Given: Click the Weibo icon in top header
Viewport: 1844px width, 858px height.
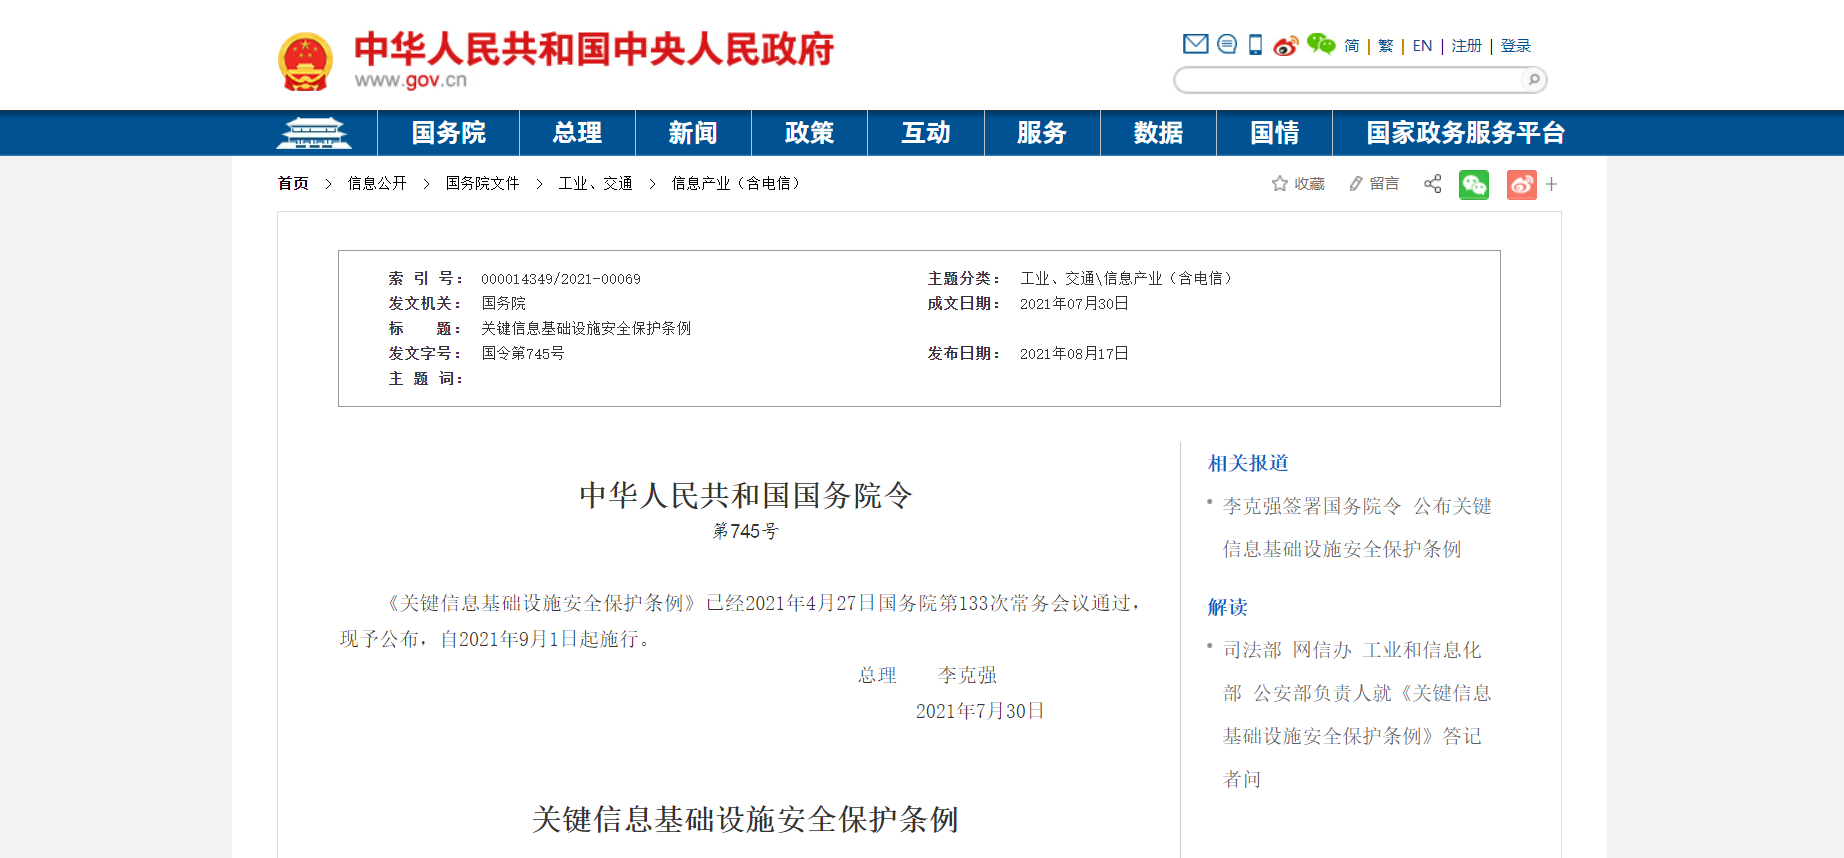Looking at the screenshot, I should click(x=1285, y=46).
